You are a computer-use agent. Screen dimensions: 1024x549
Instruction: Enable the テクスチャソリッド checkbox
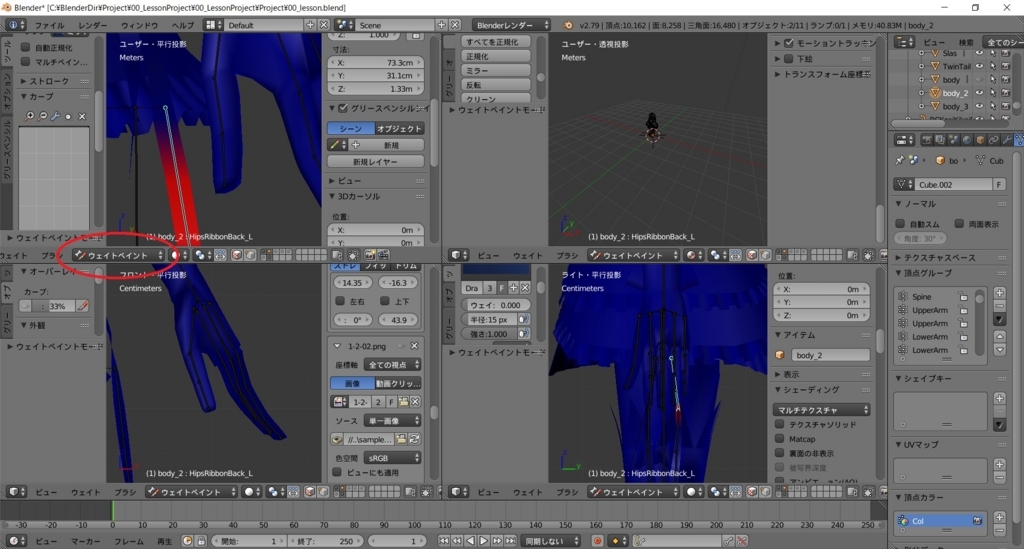[780, 424]
